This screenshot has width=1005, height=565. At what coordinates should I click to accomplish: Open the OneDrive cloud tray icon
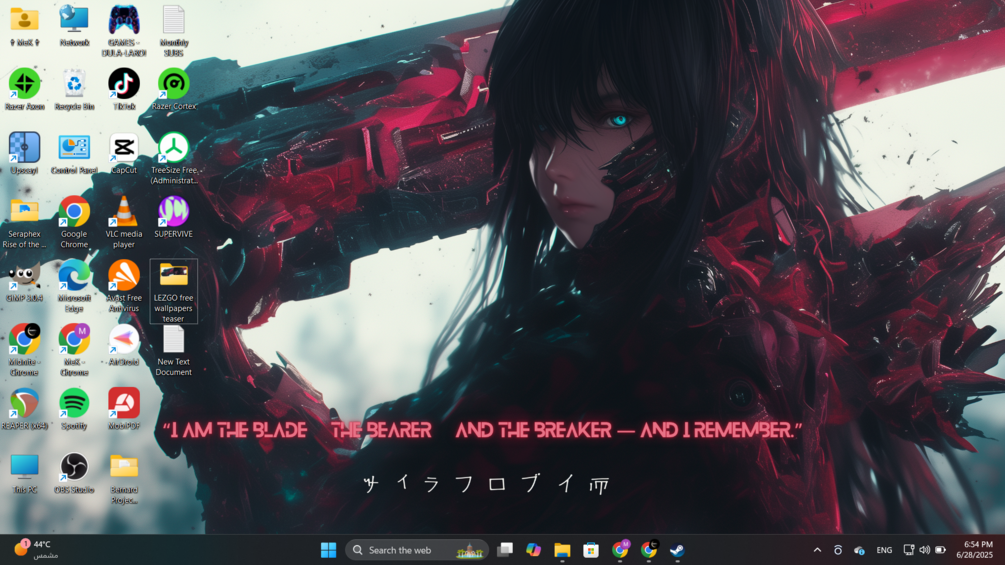[x=859, y=550]
